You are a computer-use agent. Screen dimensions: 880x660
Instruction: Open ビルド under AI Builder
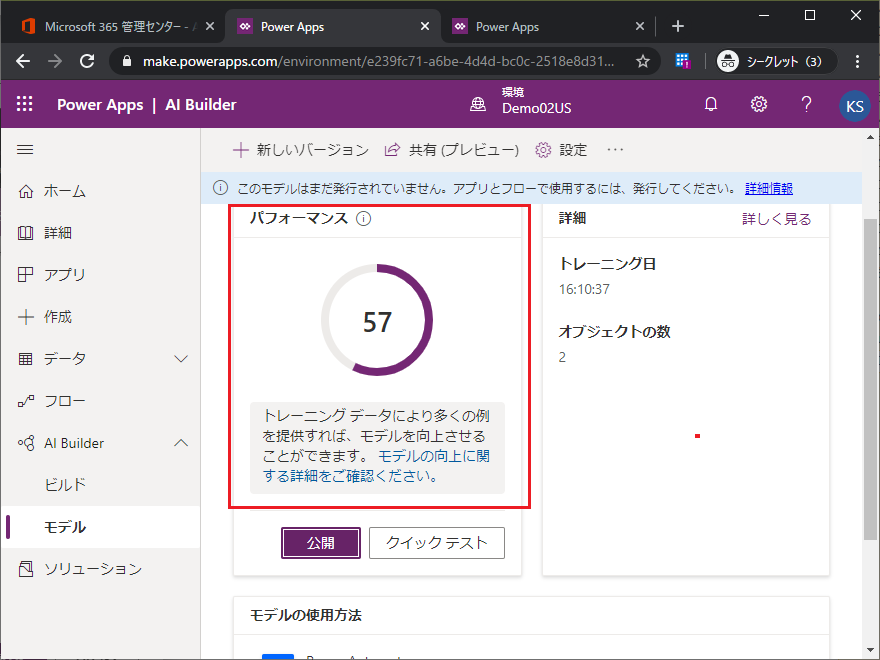pyautogui.click(x=66, y=485)
